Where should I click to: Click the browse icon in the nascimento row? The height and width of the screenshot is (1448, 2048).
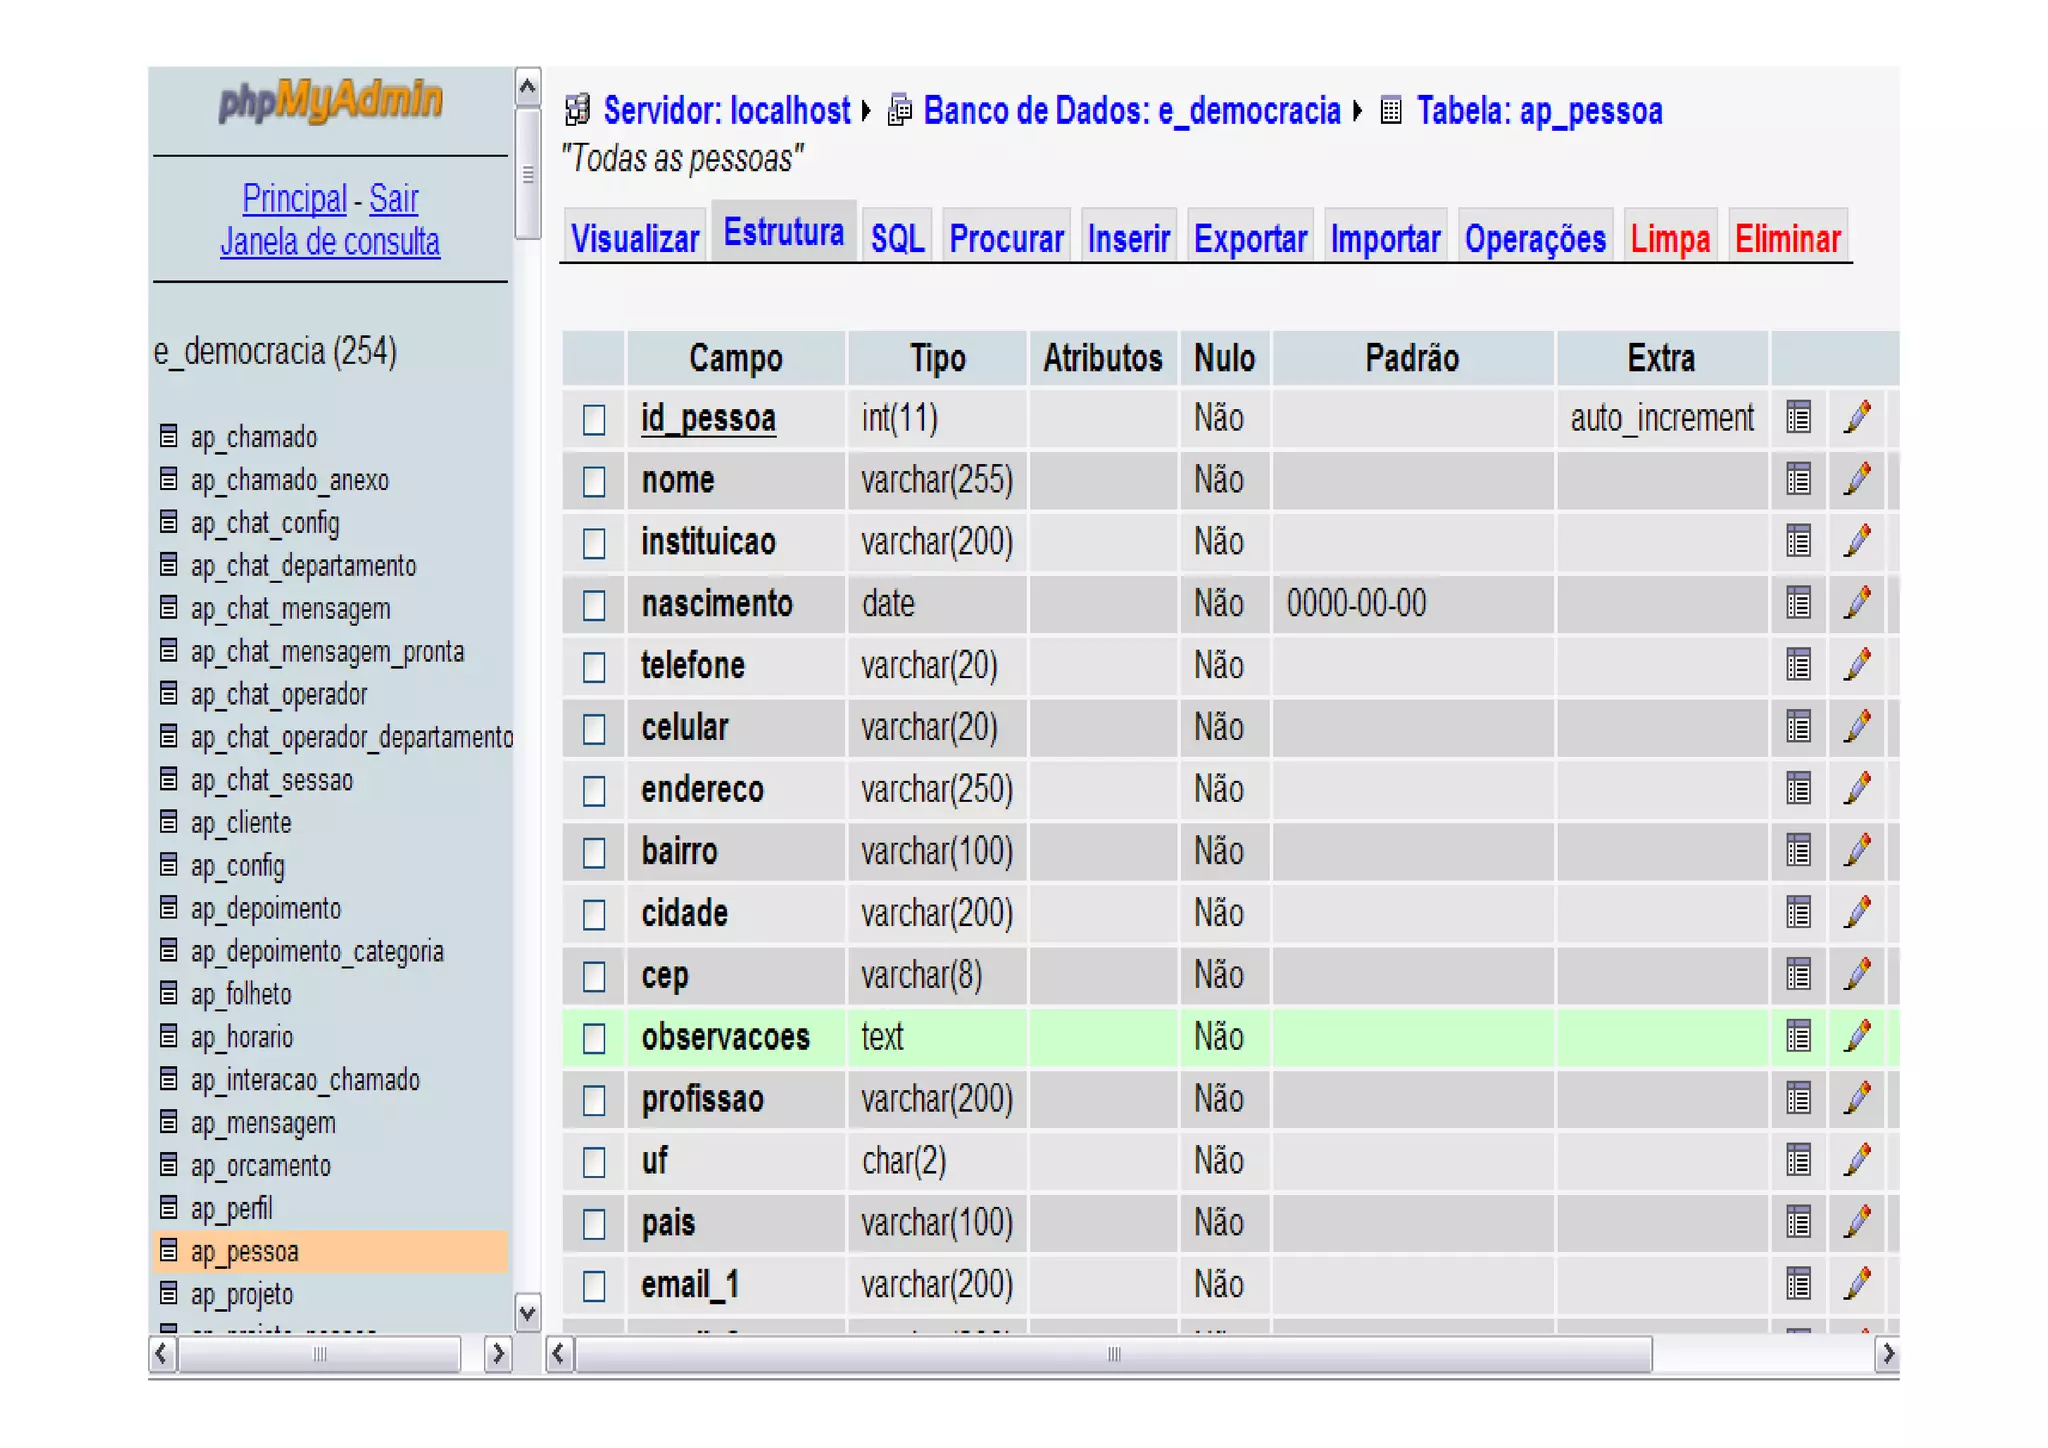pos(1798,604)
